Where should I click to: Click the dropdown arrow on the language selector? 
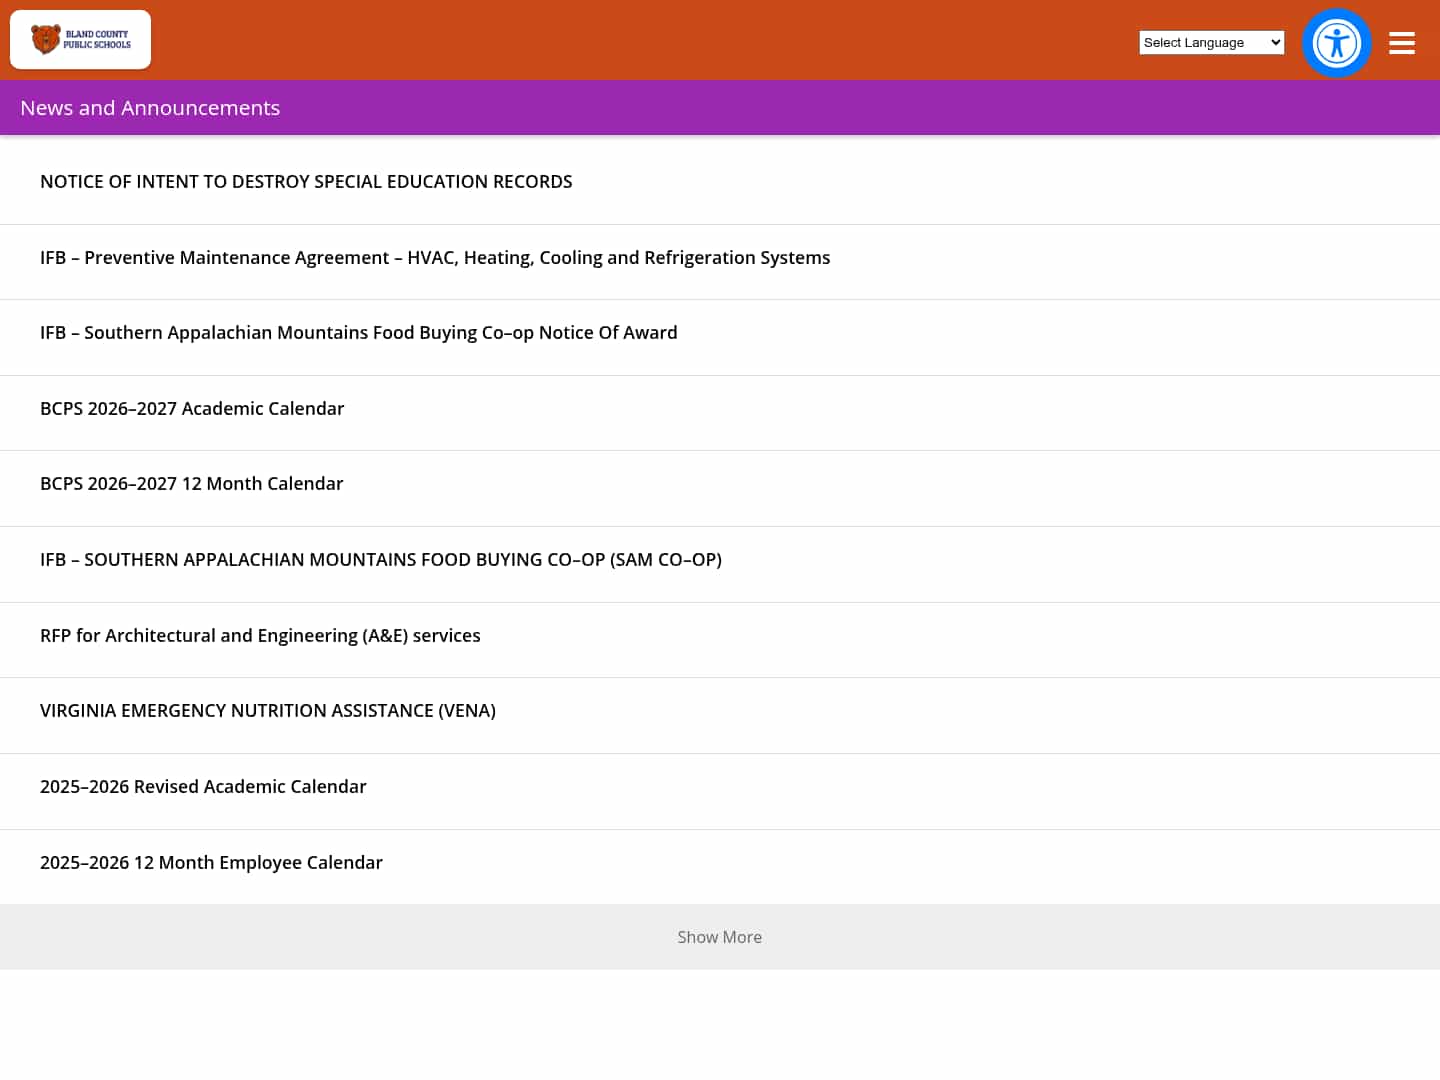[1275, 42]
